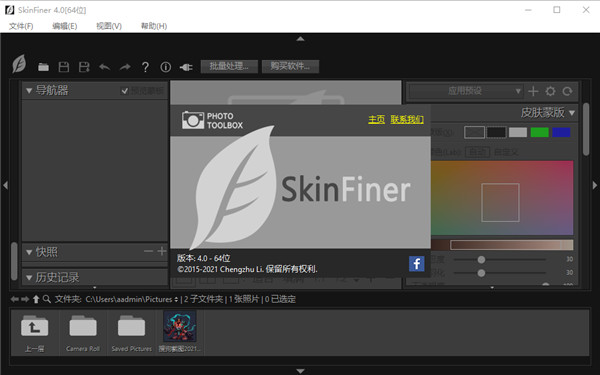
Task: Collapse the 皮肤蒙版 skin mask section
Action: point(572,113)
